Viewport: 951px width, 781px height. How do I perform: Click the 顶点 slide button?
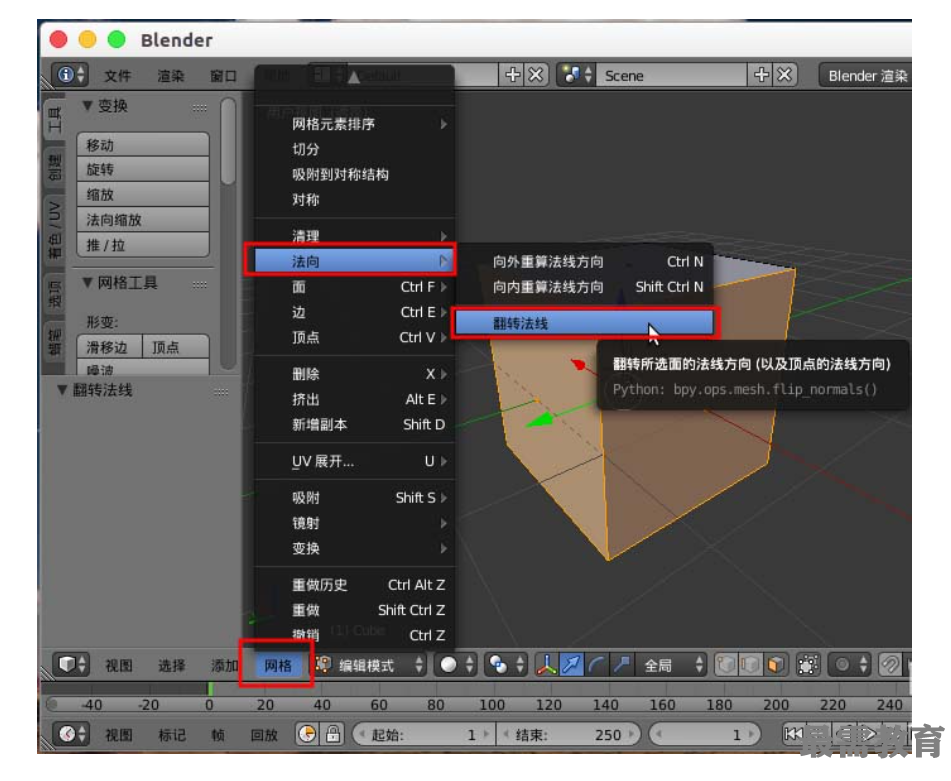[176, 347]
